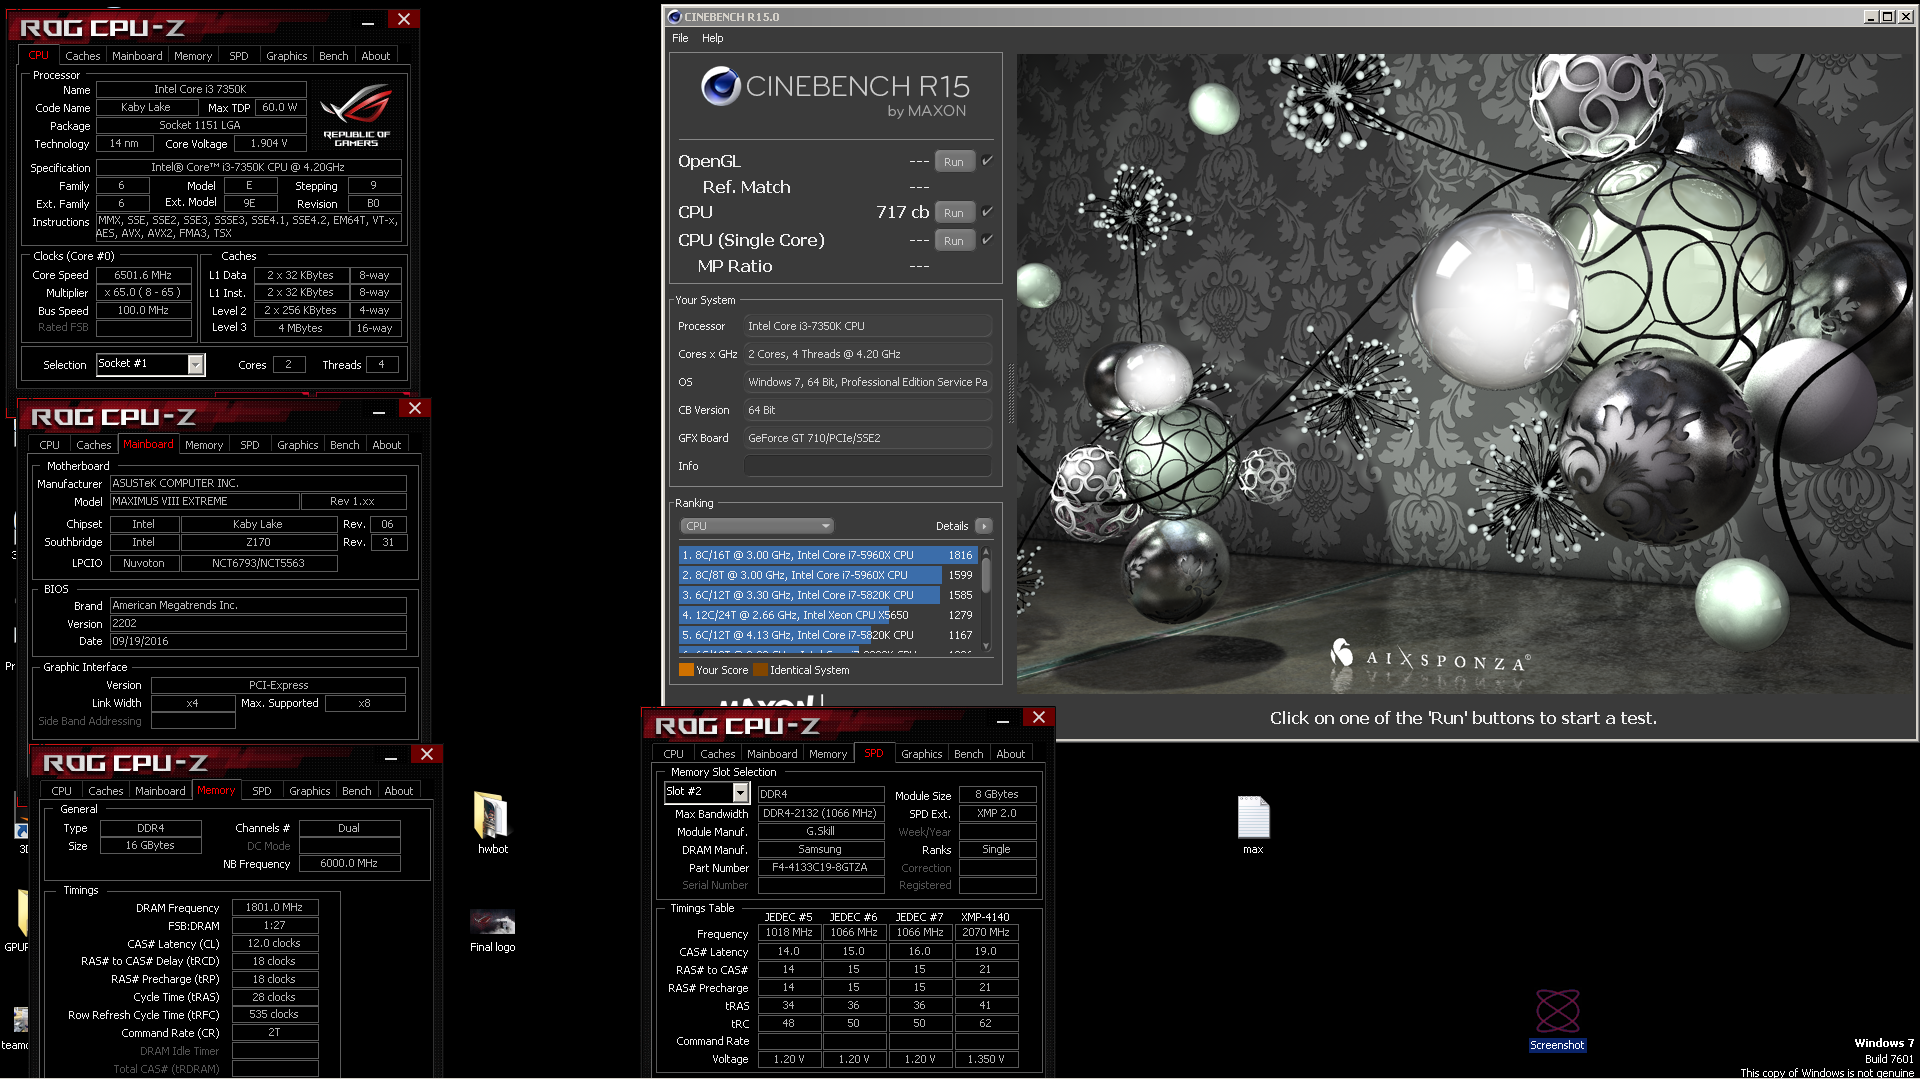Click the Core Speed 6501.6 MHz value
Image resolution: width=1920 pixels, height=1080 pixels.
143,275
